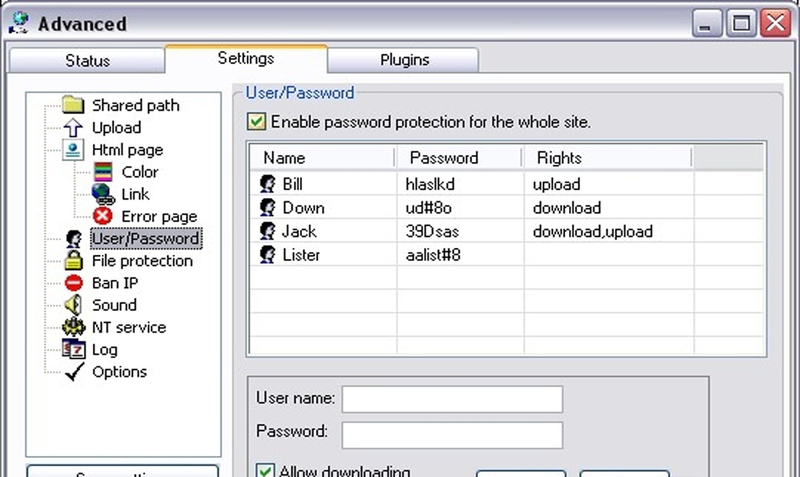Click the User name input field
Screen dimensions: 800x477
pos(452,399)
